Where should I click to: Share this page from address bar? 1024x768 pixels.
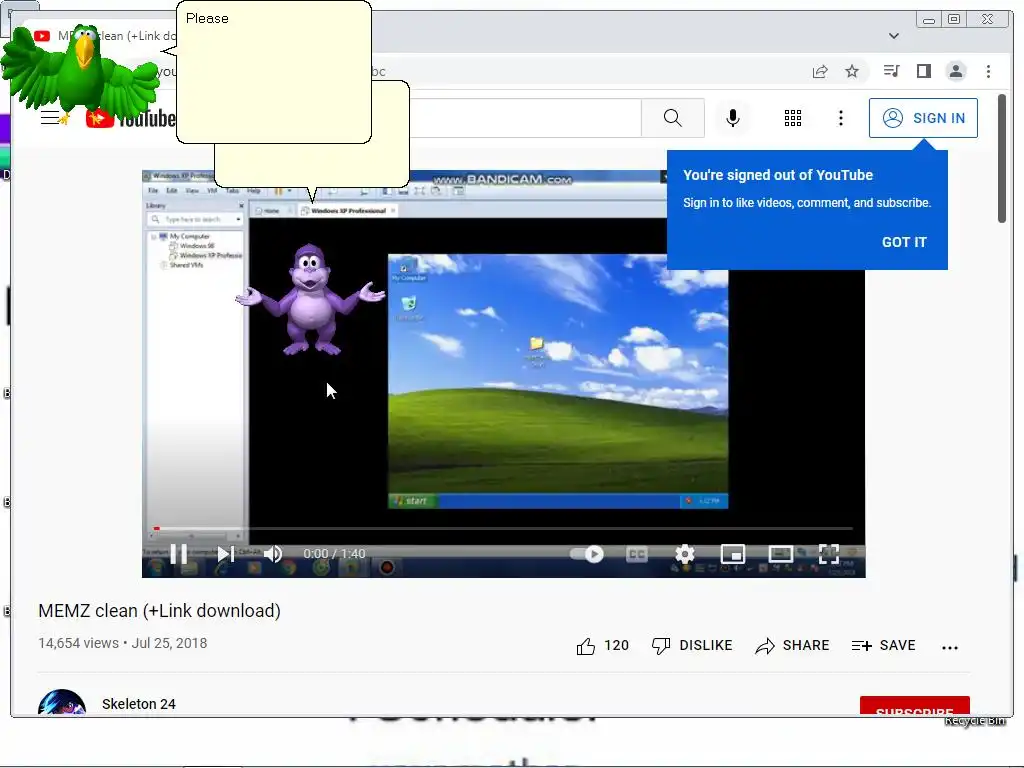click(x=820, y=71)
